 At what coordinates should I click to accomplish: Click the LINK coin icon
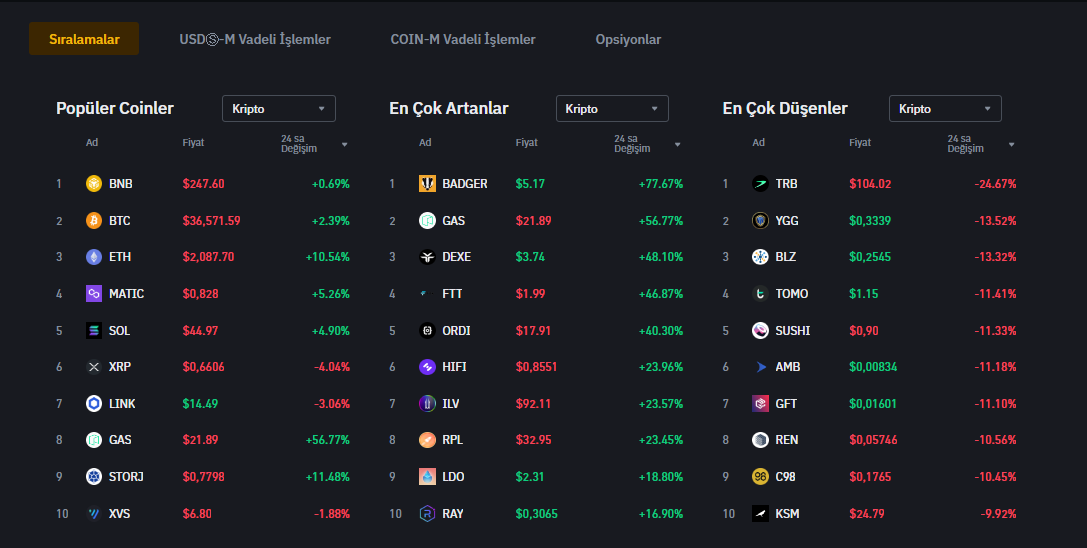point(94,404)
